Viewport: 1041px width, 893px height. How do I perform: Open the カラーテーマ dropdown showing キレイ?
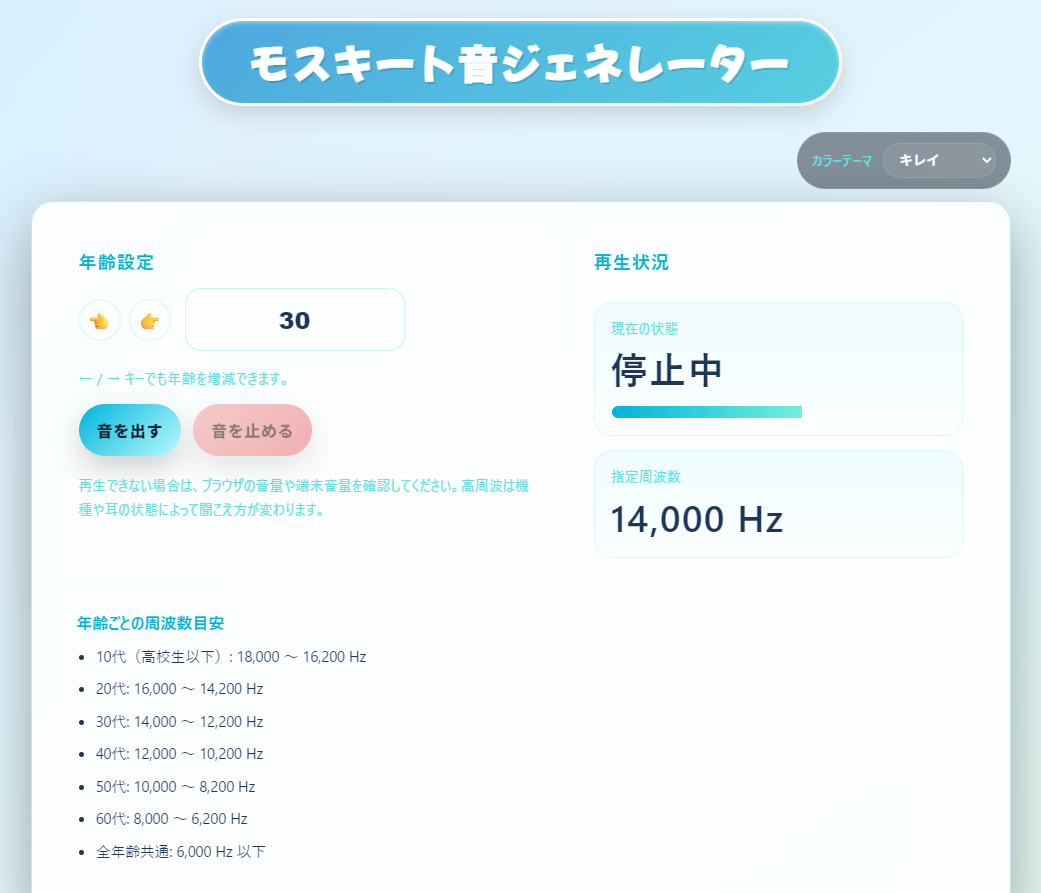(x=939, y=160)
